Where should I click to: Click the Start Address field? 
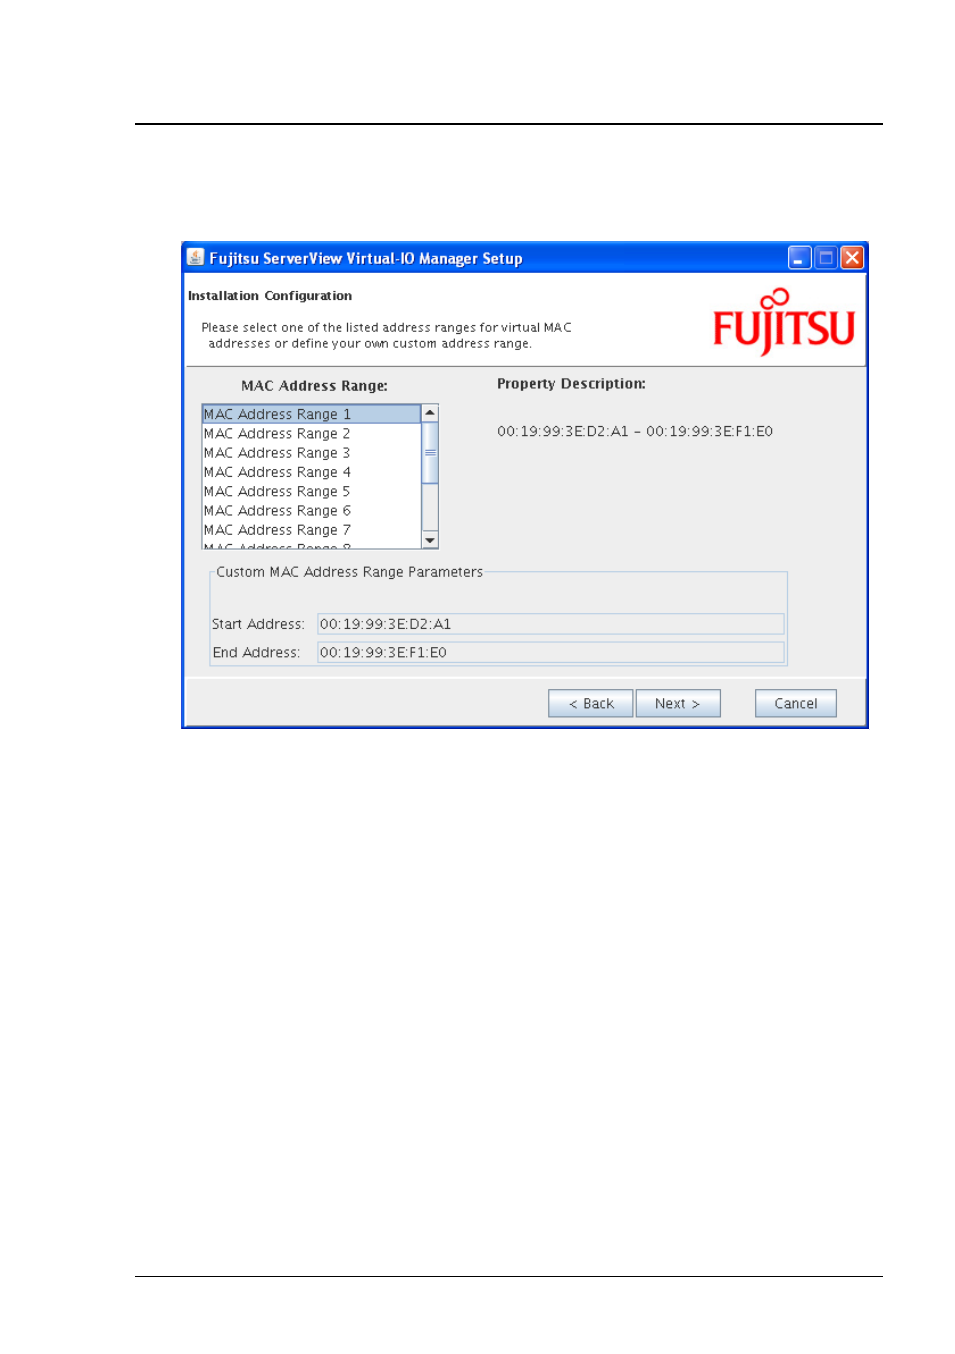pos(551,624)
